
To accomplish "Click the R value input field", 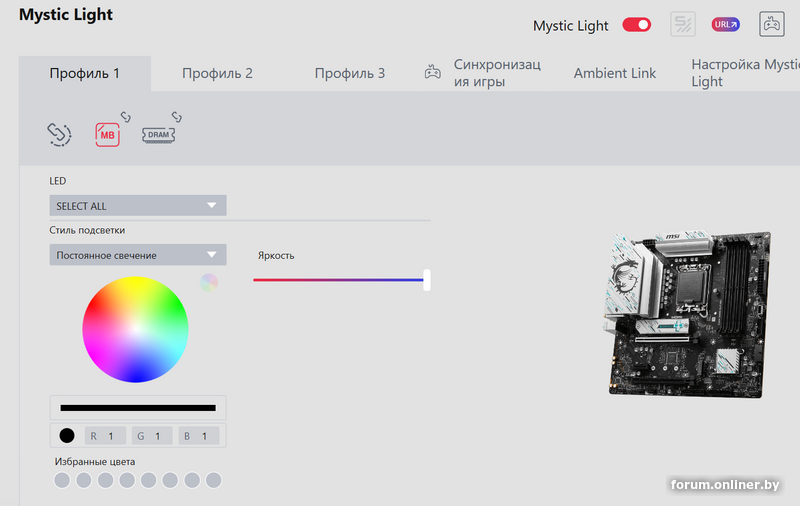I will pyautogui.click(x=106, y=436).
